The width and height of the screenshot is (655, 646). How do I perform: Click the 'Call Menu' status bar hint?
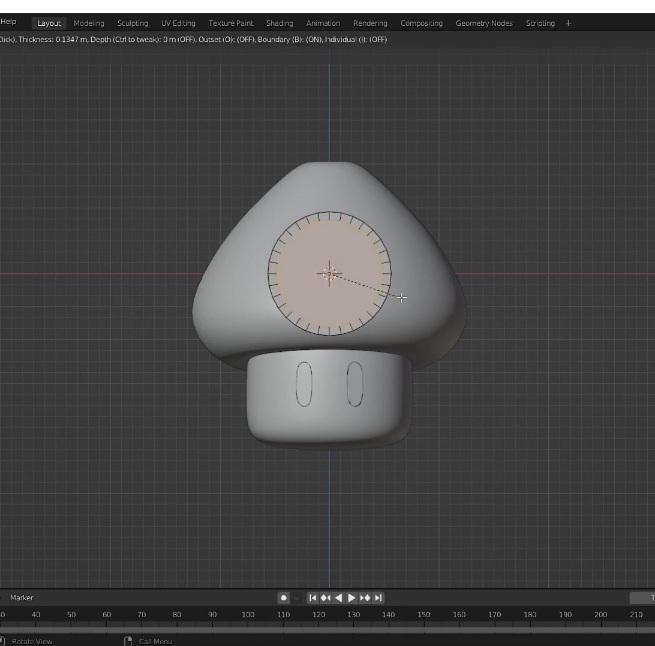(x=155, y=641)
